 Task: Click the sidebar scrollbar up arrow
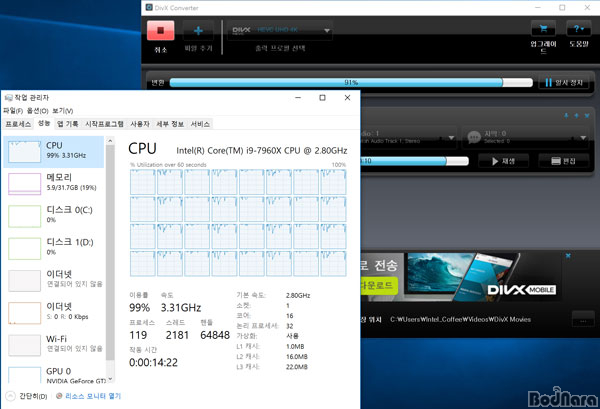[x=110, y=141]
